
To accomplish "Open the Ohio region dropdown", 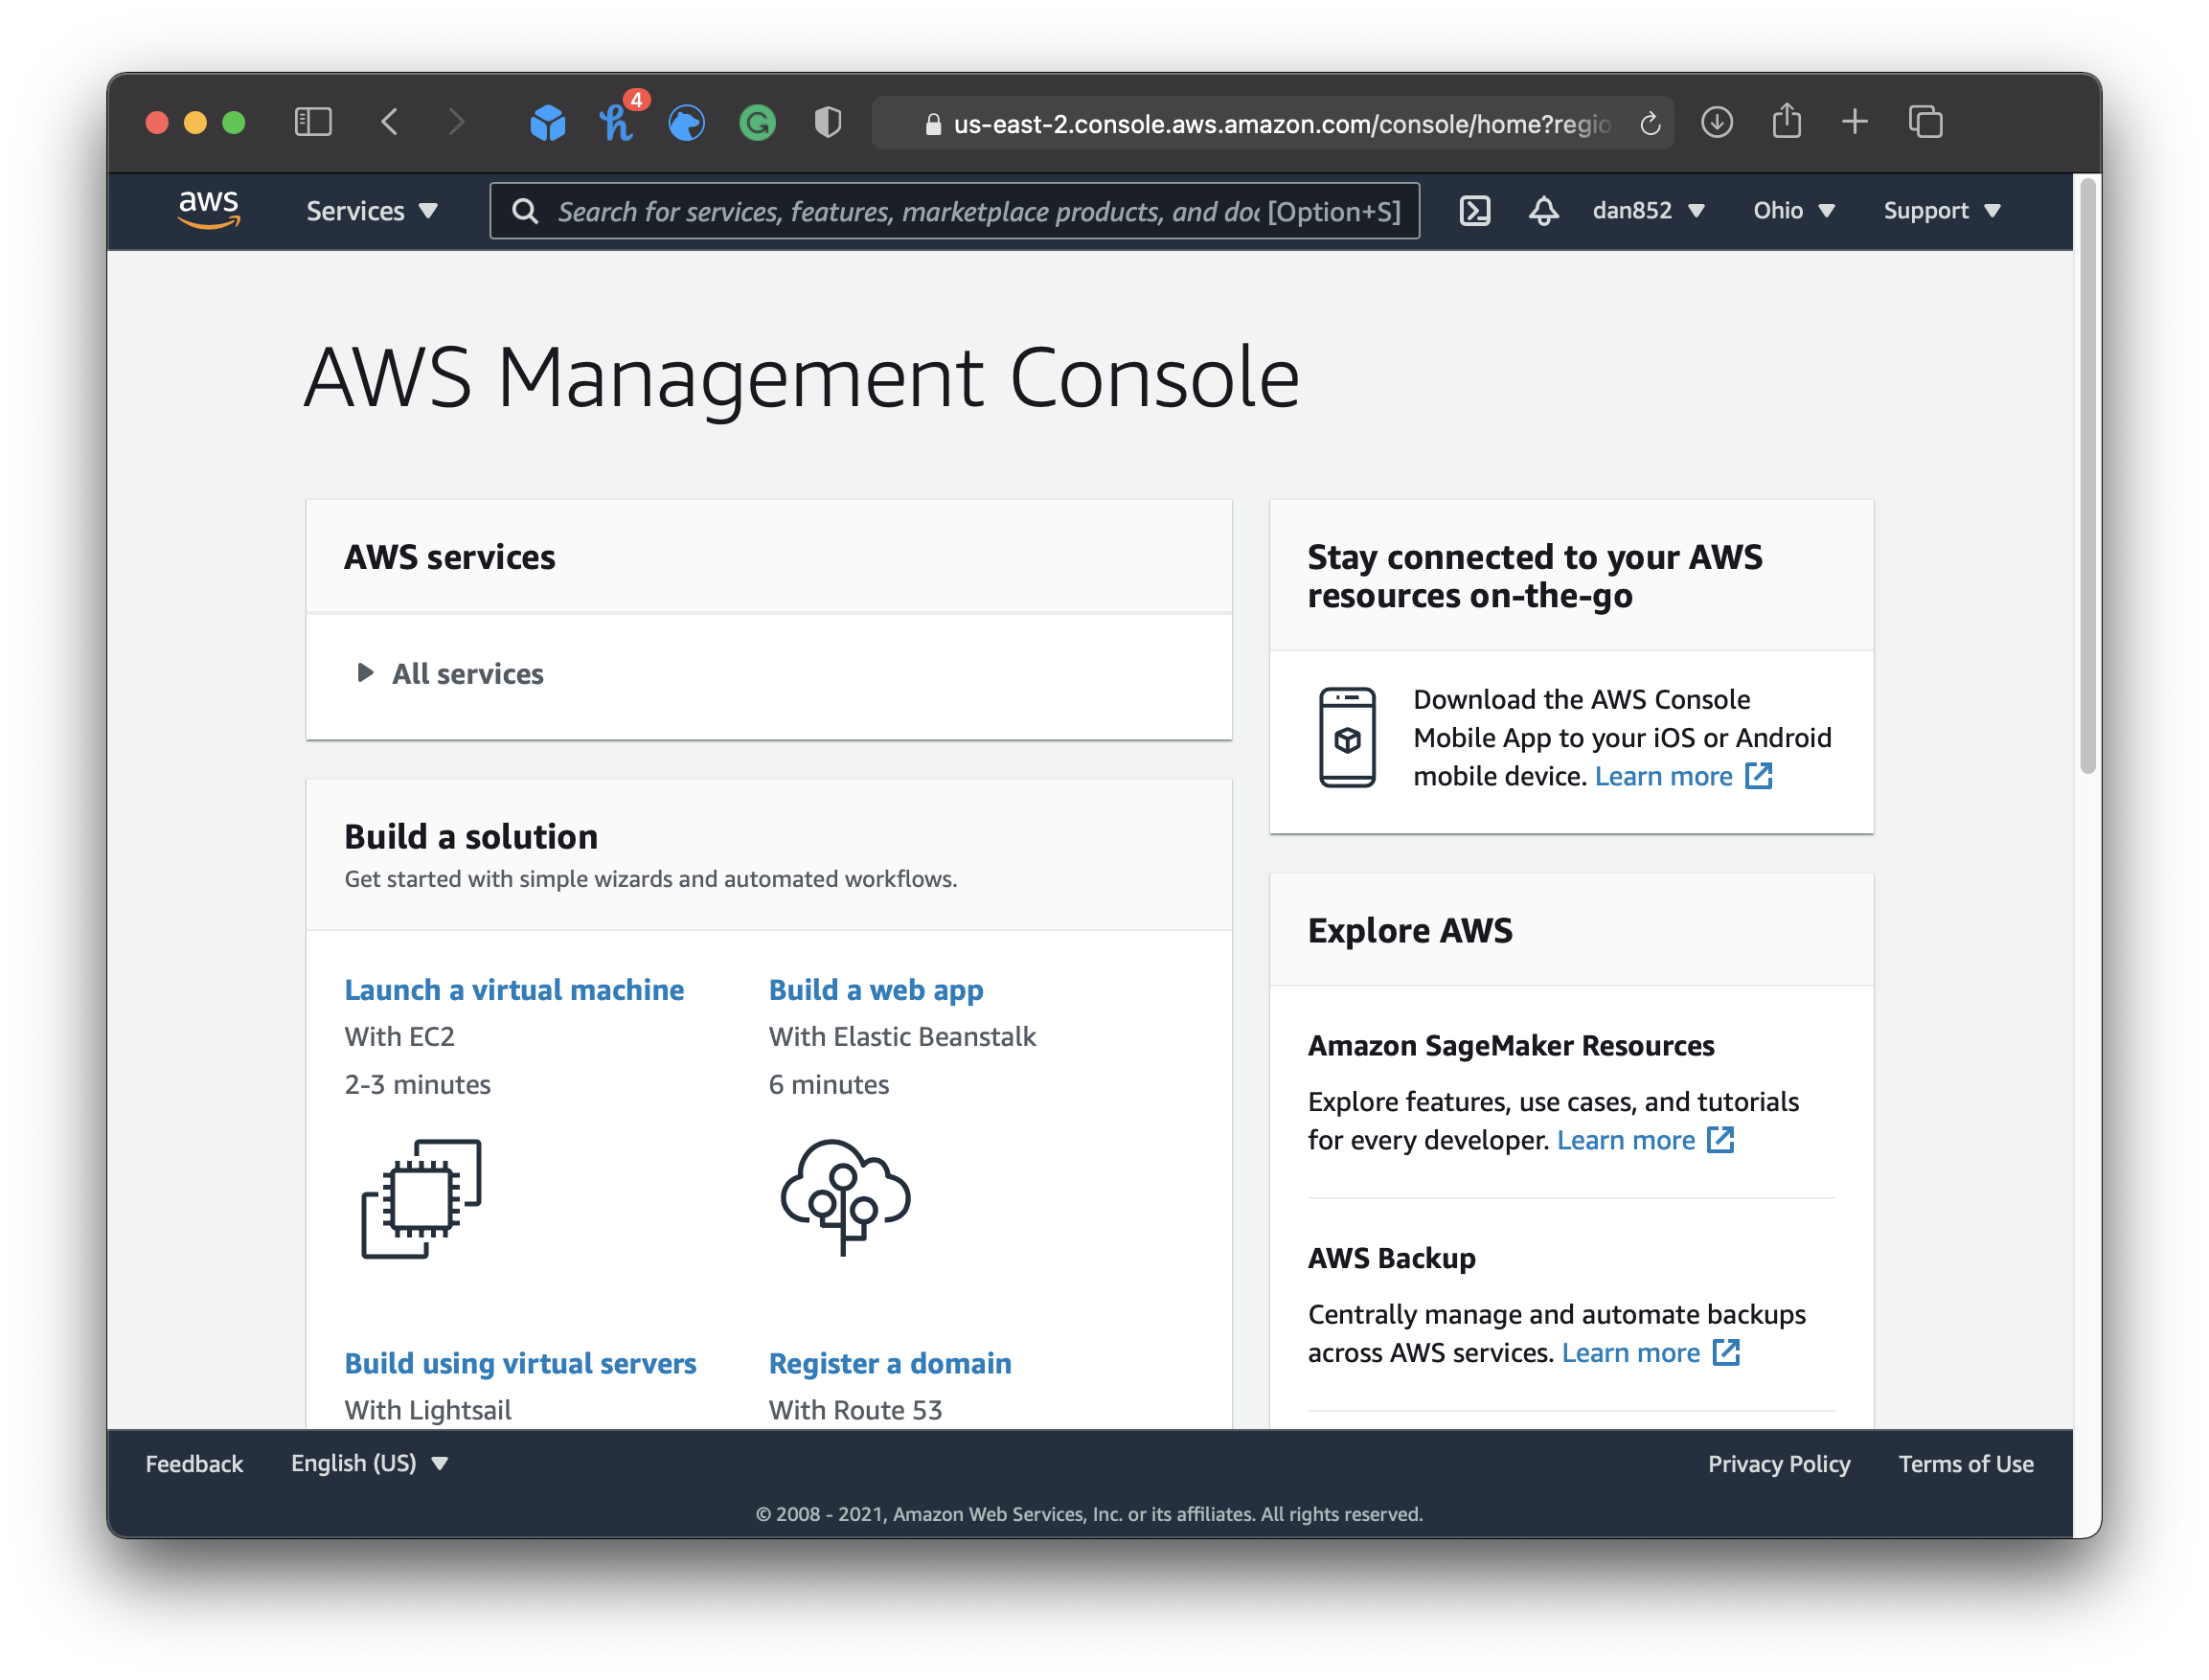I will (x=1794, y=210).
